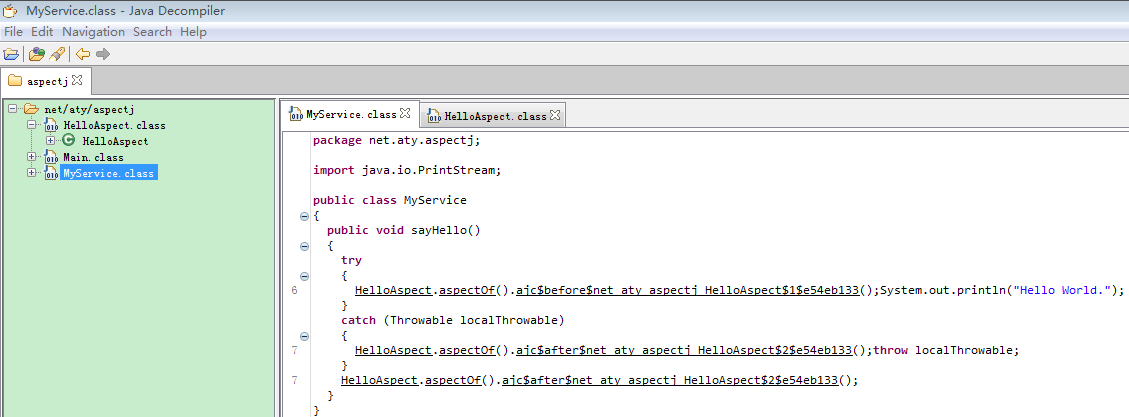Click the Open File toolbar icon

tap(11, 54)
